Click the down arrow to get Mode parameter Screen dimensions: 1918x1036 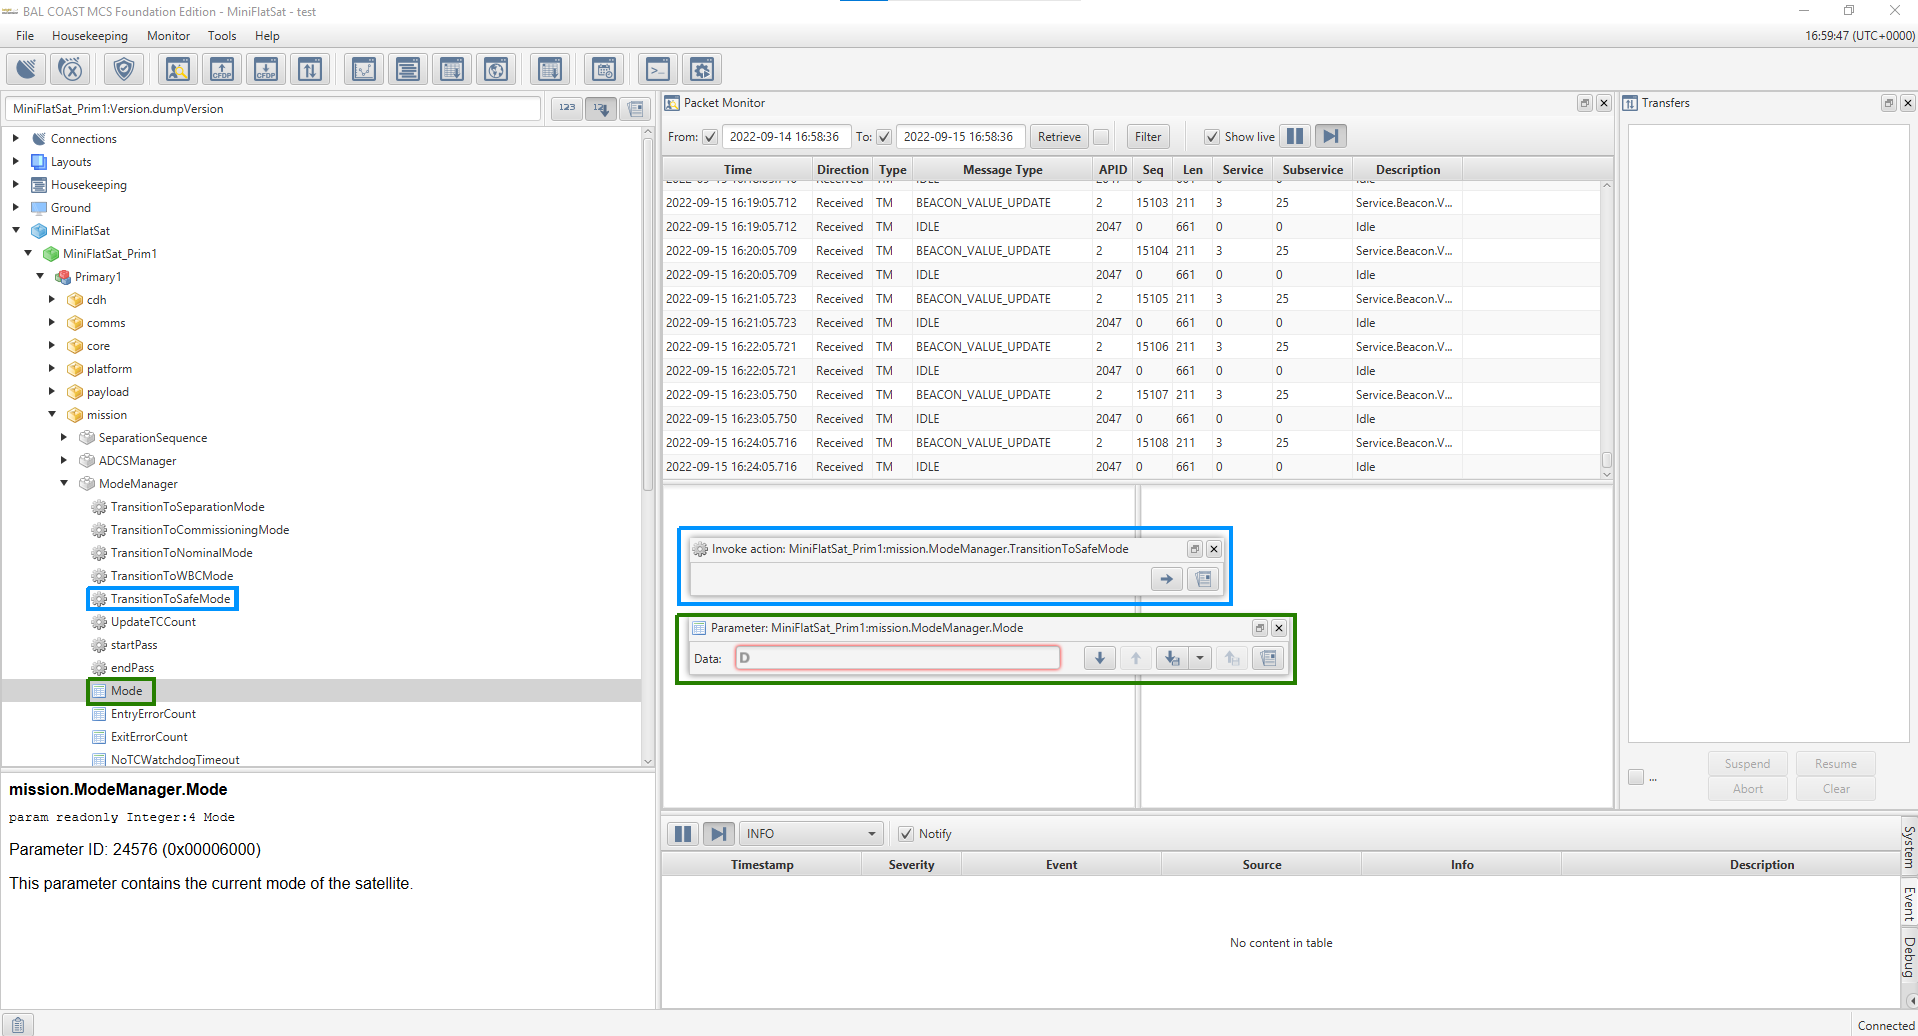tap(1099, 658)
